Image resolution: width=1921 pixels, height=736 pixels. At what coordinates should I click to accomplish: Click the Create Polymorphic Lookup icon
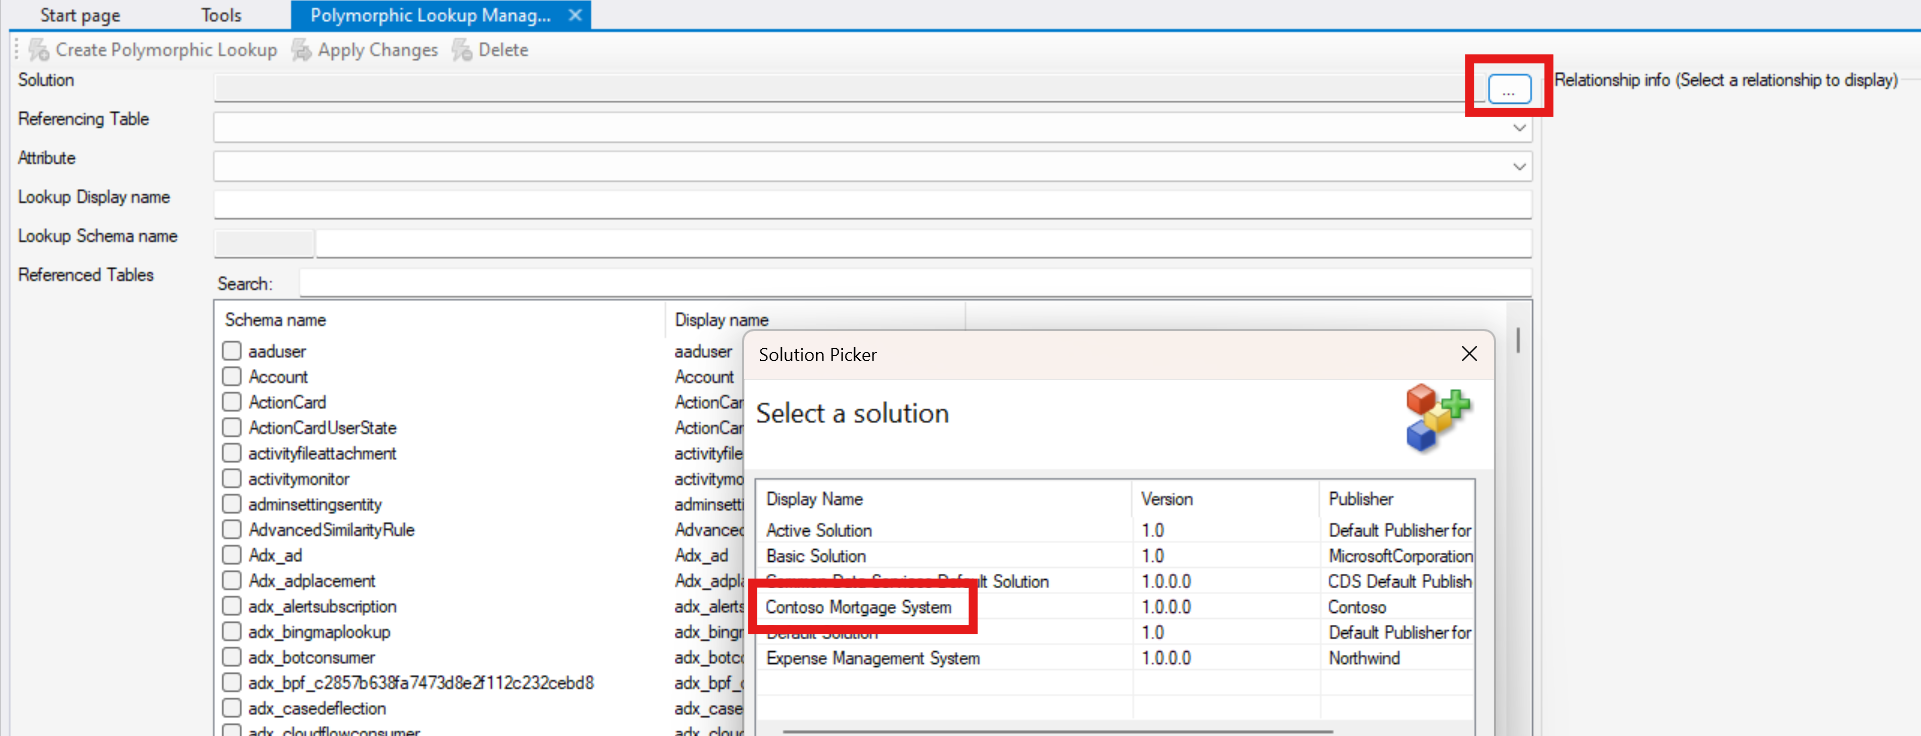39,50
